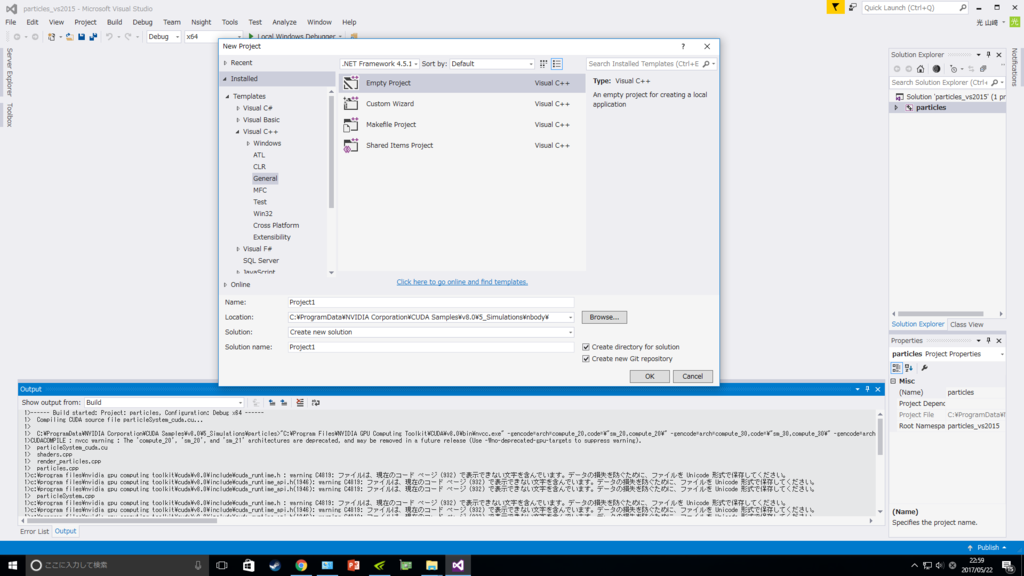Expand particles project in Solution Explorer

pos(896,108)
